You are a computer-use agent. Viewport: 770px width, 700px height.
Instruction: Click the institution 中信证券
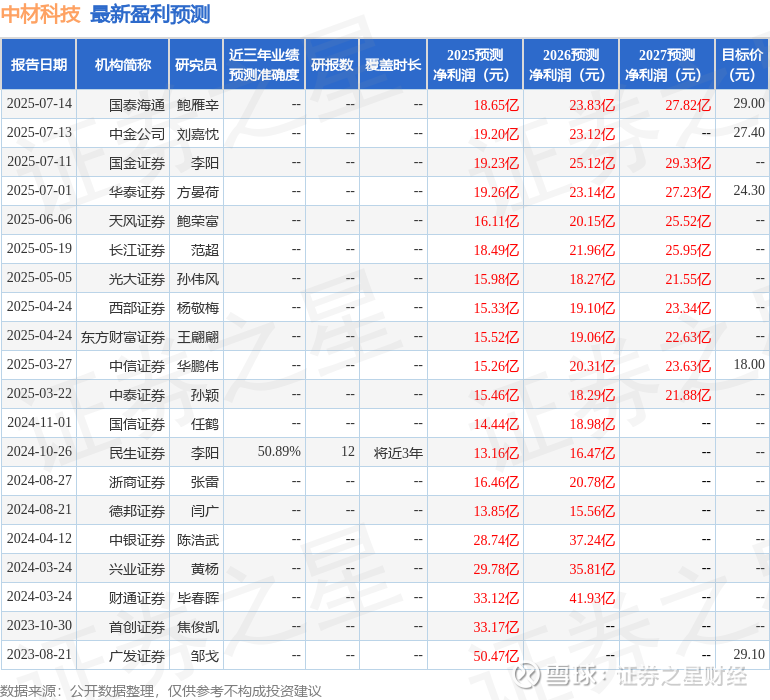(137, 365)
